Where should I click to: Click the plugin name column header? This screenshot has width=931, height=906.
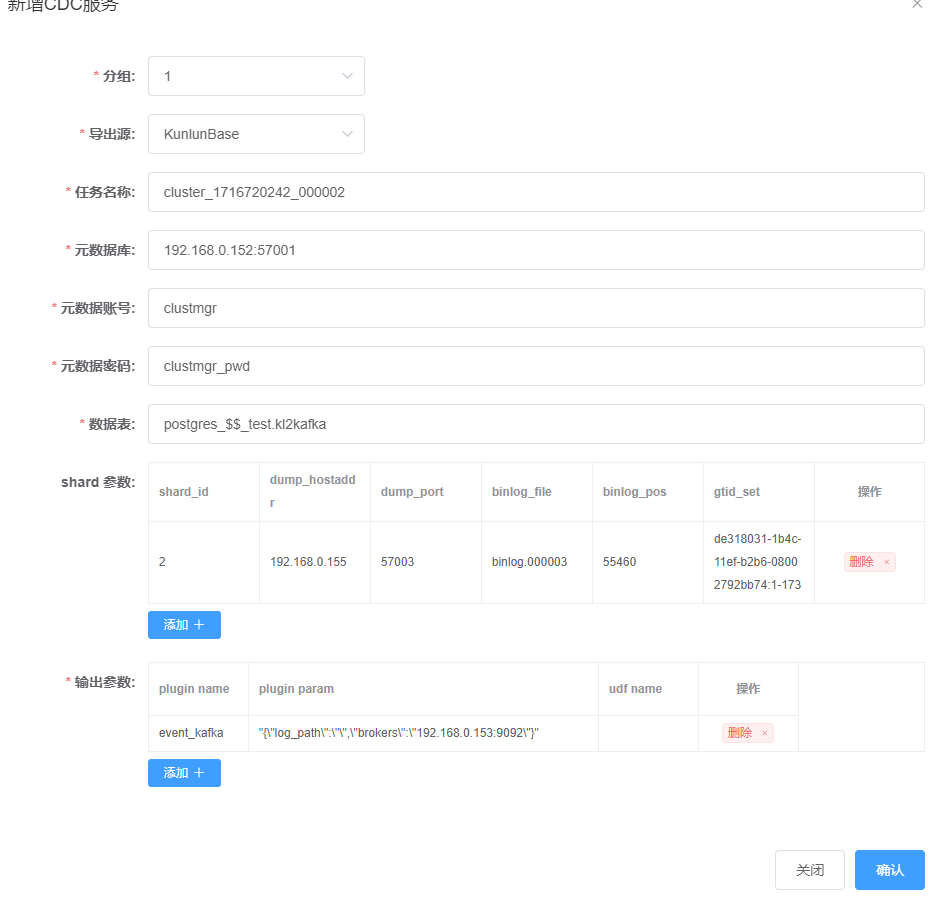[198, 689]
